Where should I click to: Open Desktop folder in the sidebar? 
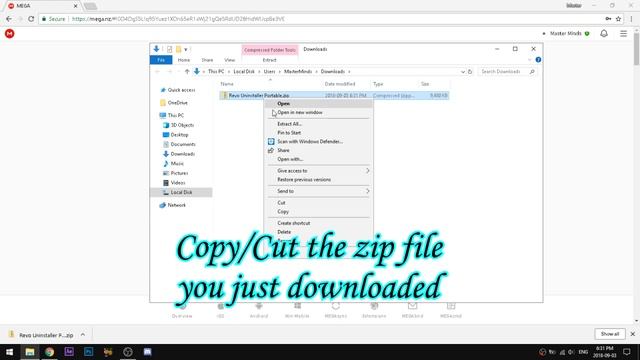pyautogui.click(x=179, y=135)
